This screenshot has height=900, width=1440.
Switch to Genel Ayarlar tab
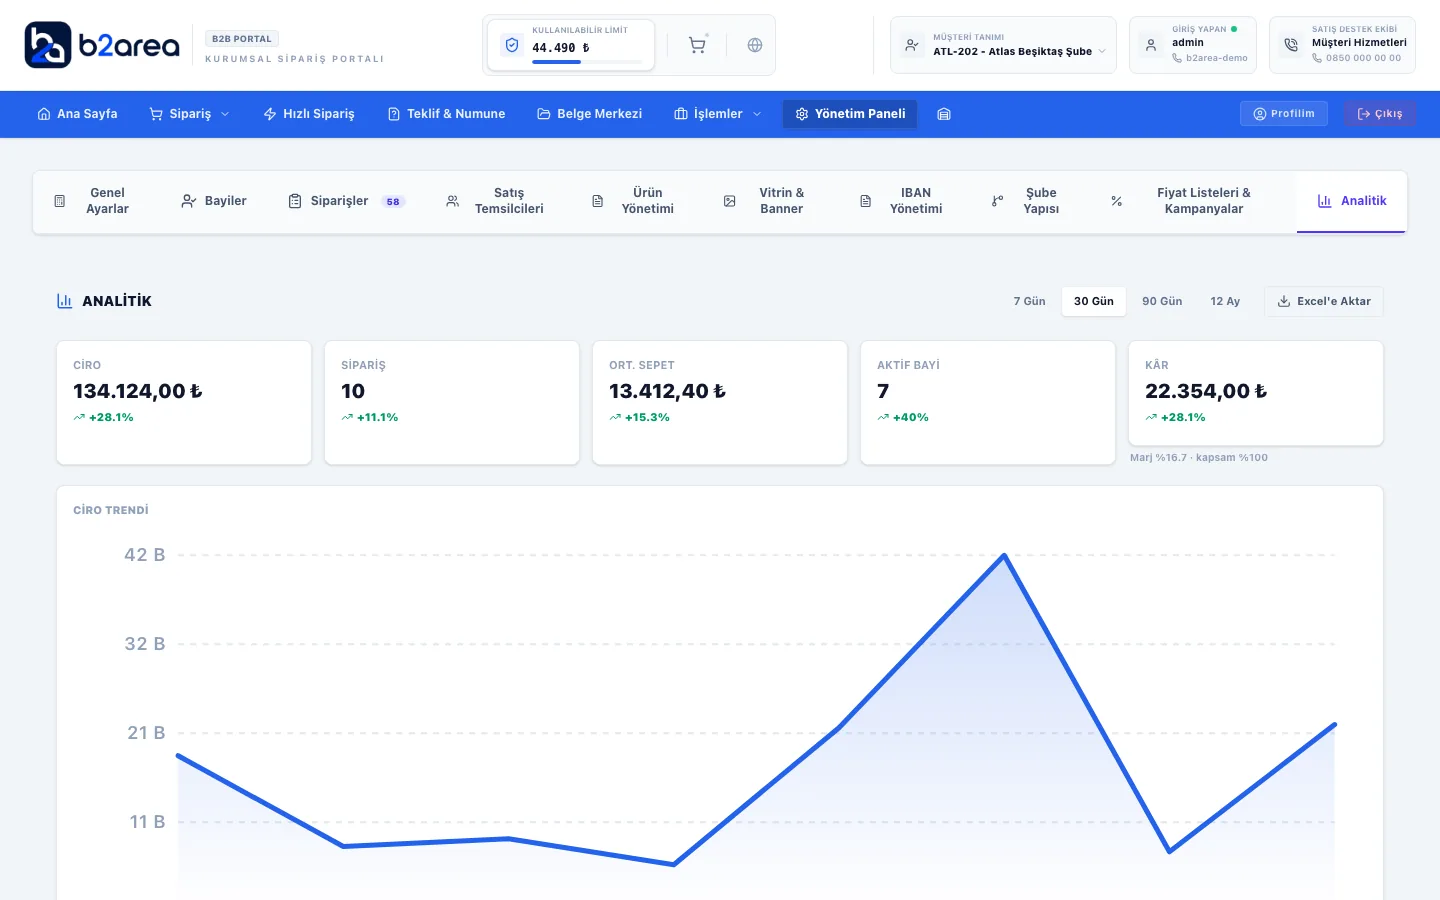coord(93,201)
